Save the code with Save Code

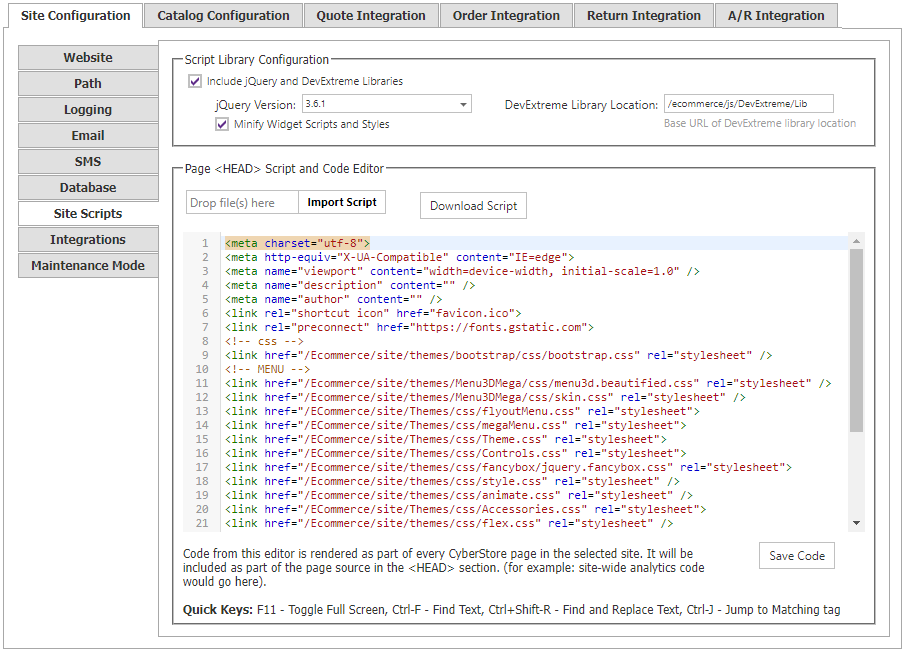797,556
